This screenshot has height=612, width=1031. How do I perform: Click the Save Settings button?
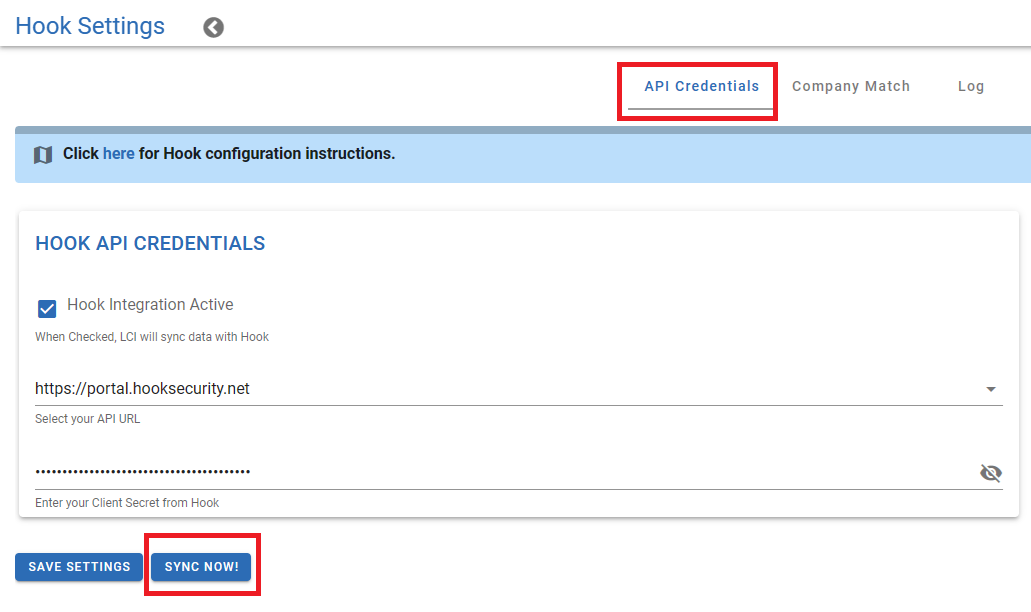(x=79, y=567)
